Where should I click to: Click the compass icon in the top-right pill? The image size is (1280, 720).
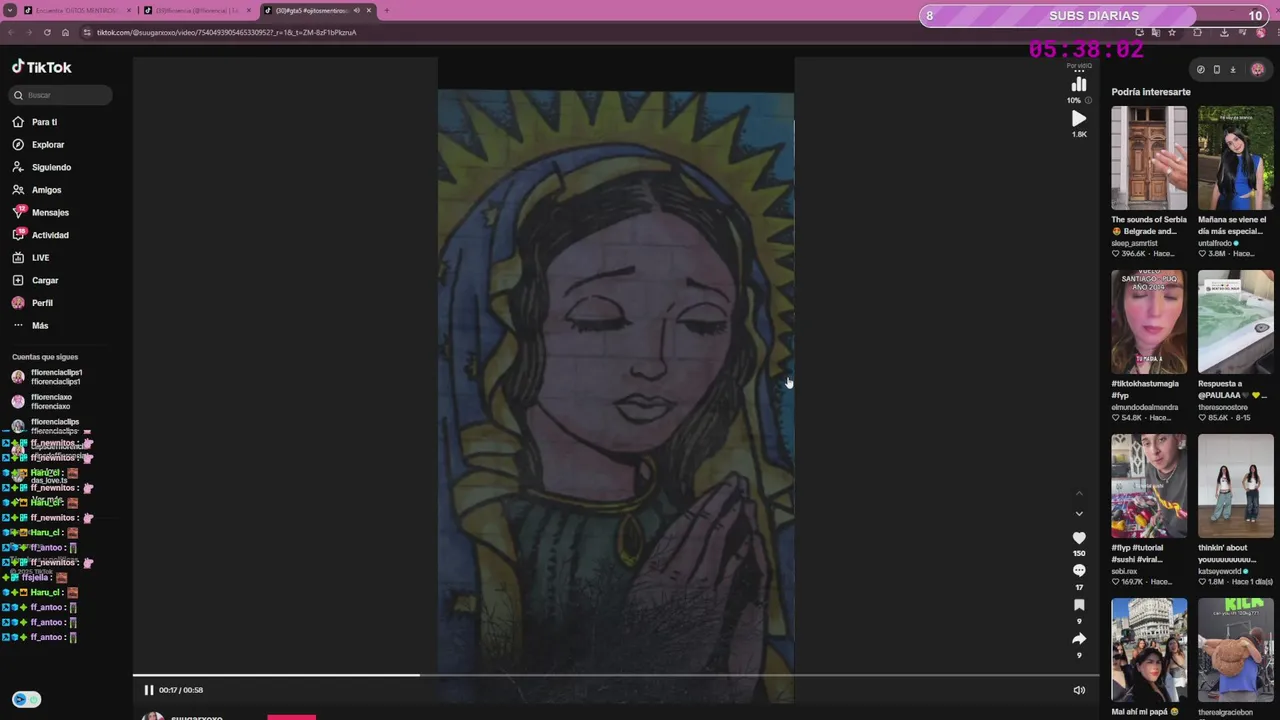coord(1201,69)
